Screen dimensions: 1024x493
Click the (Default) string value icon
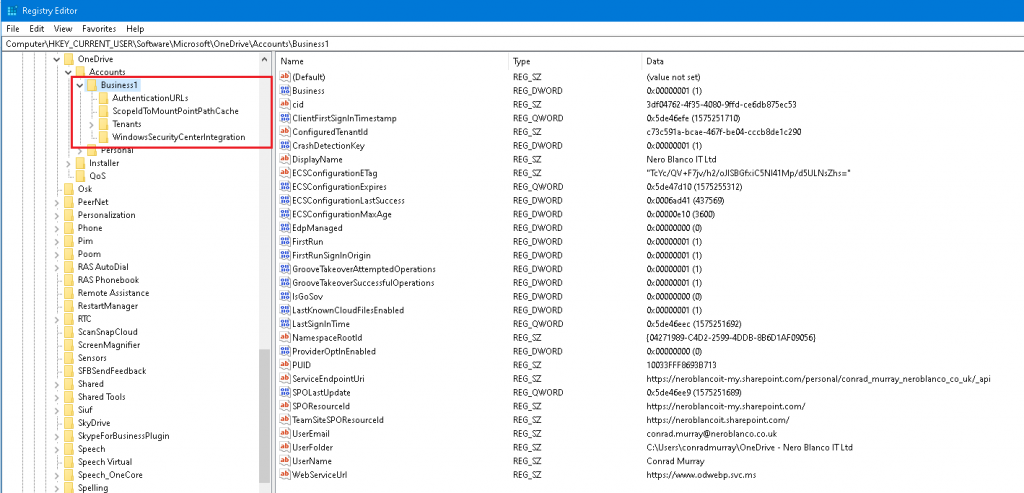285,77
